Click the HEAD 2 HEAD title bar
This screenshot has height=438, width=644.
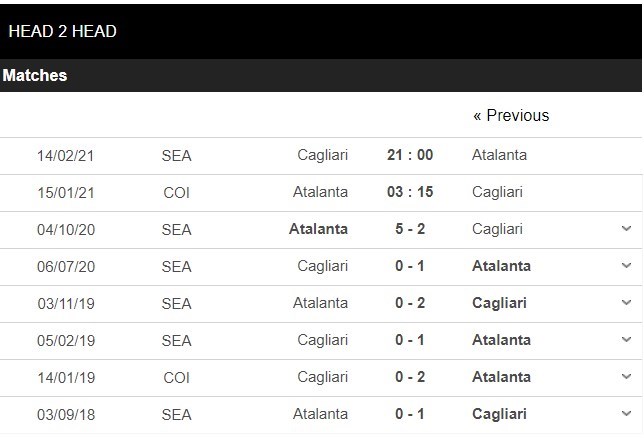click(x=62, y=31)
